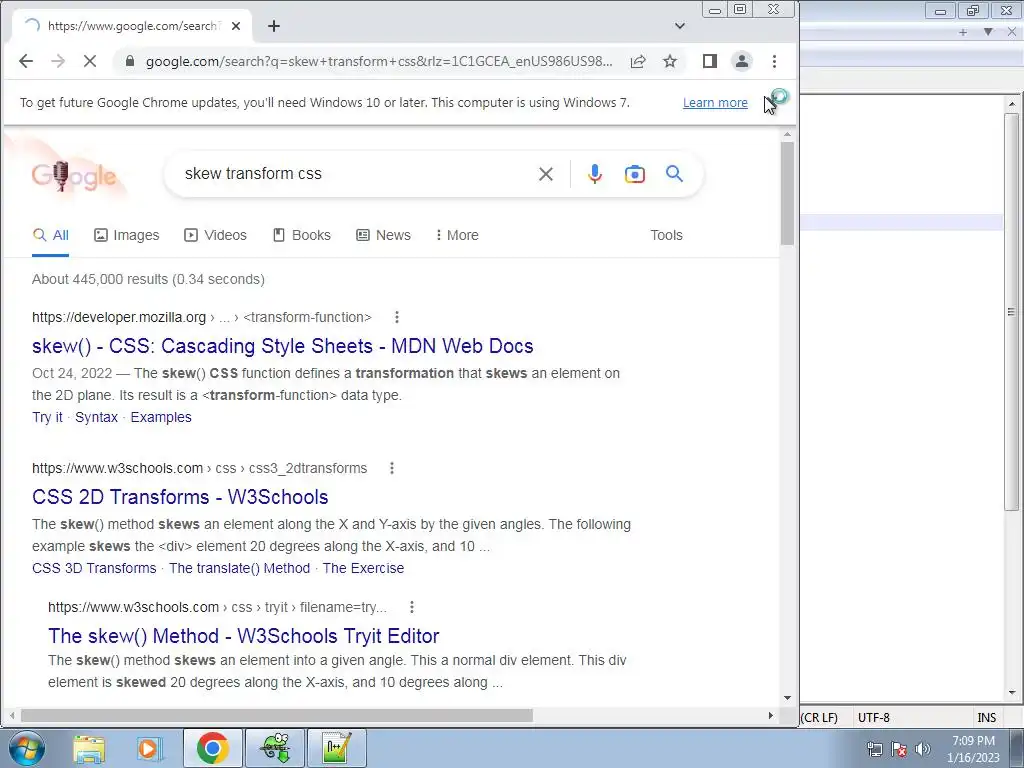Open options for Tryit Editor result
The width and height of the screenshot is (1024, 768).
411,607
